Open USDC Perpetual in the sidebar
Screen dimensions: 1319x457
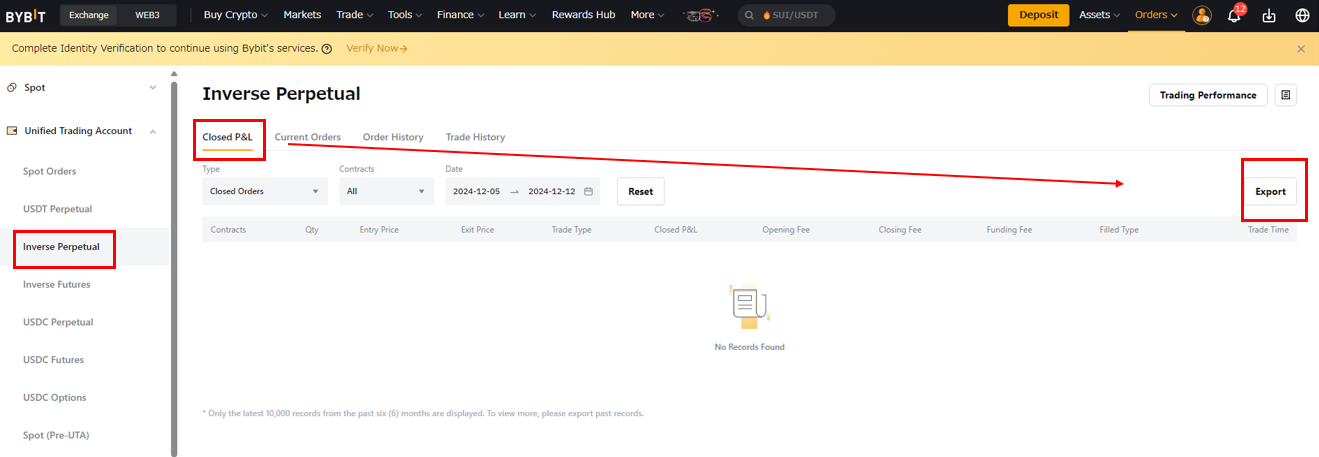(x=58, y=322)
